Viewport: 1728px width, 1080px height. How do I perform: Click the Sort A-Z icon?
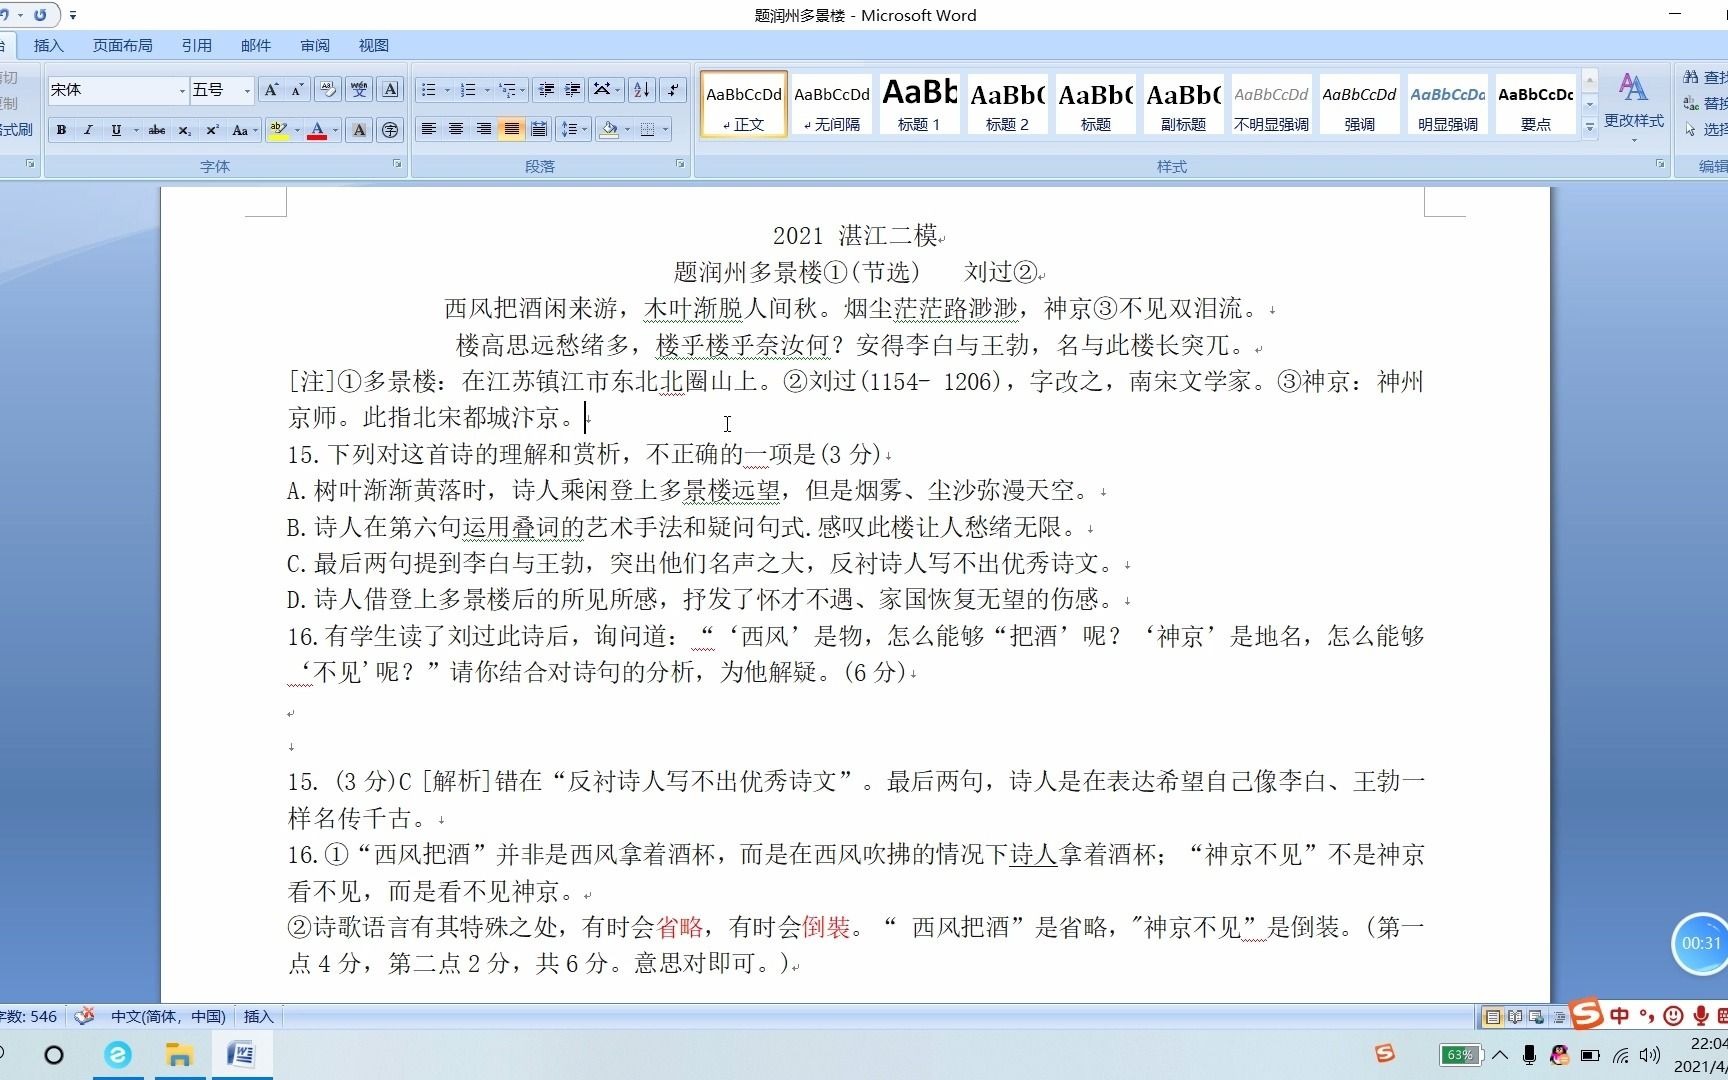[642, 90]
